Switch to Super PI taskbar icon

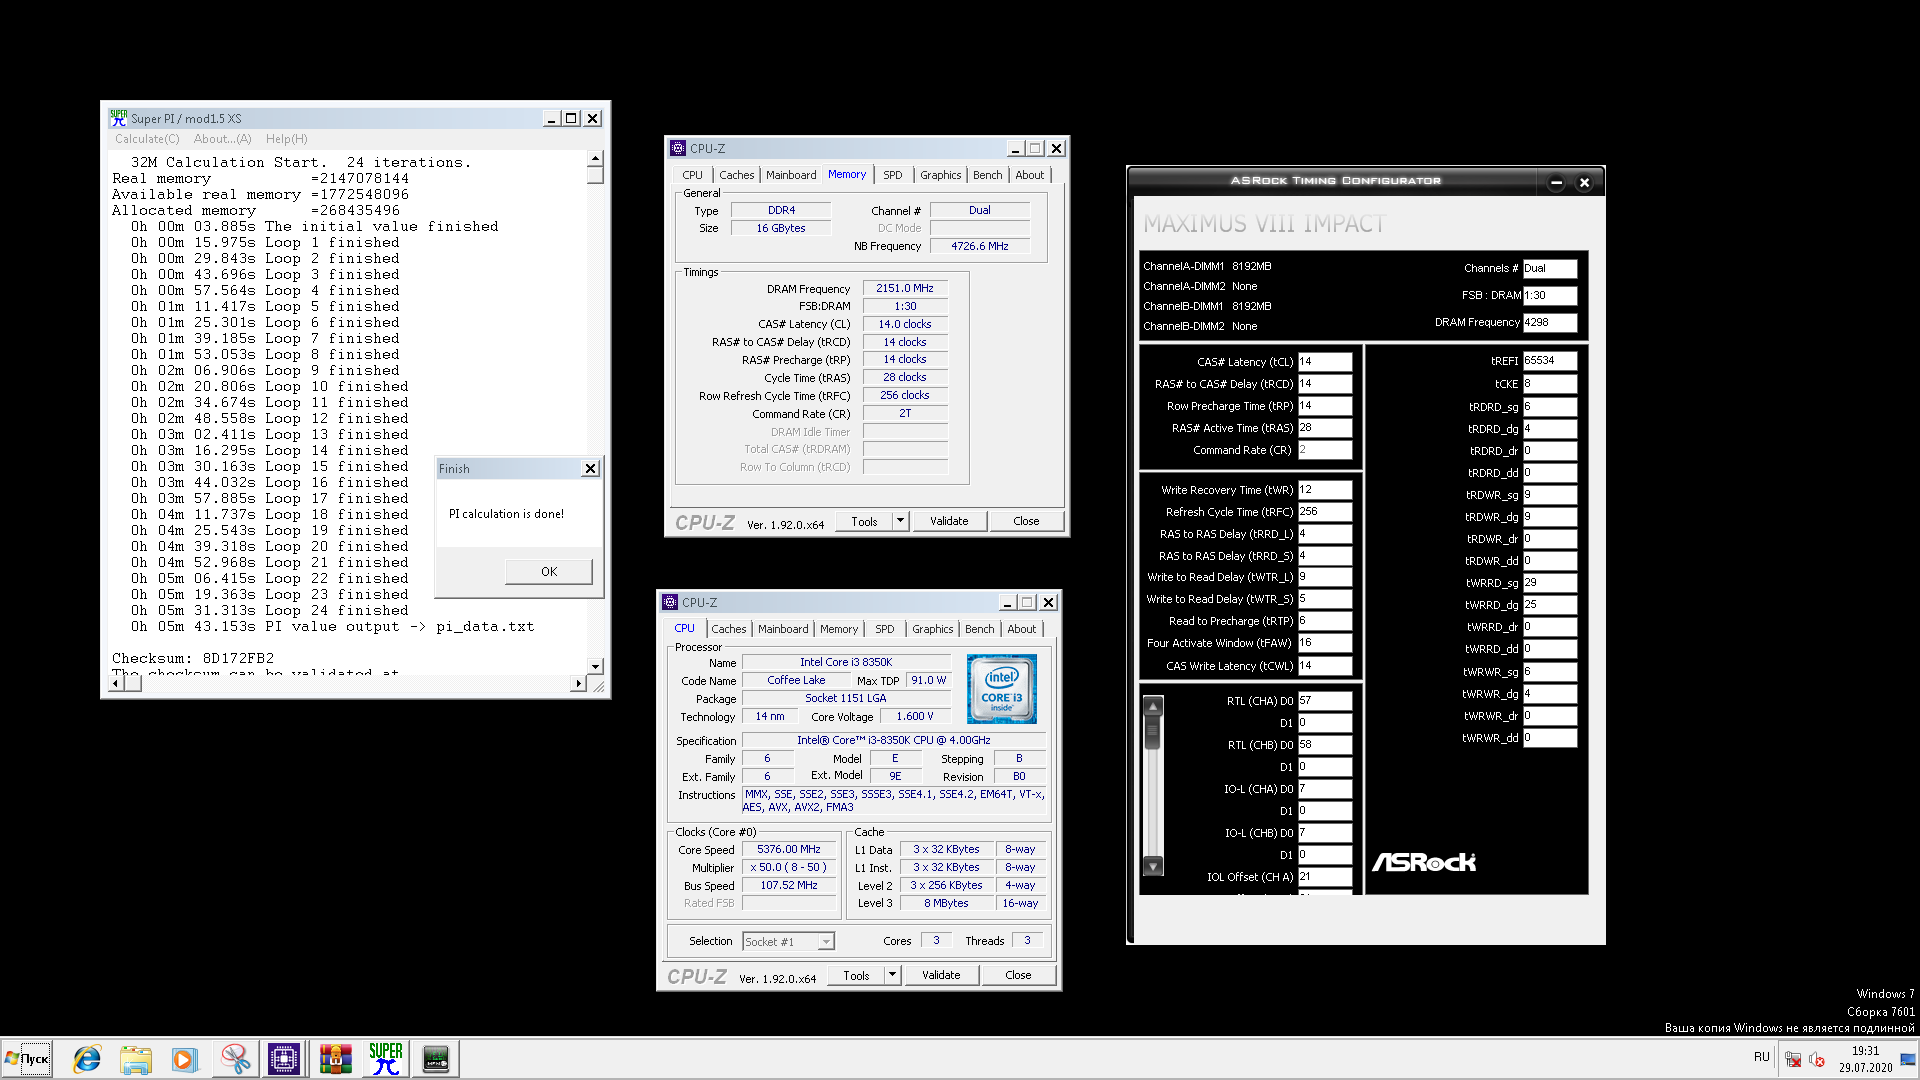(x=385, y=1059)
